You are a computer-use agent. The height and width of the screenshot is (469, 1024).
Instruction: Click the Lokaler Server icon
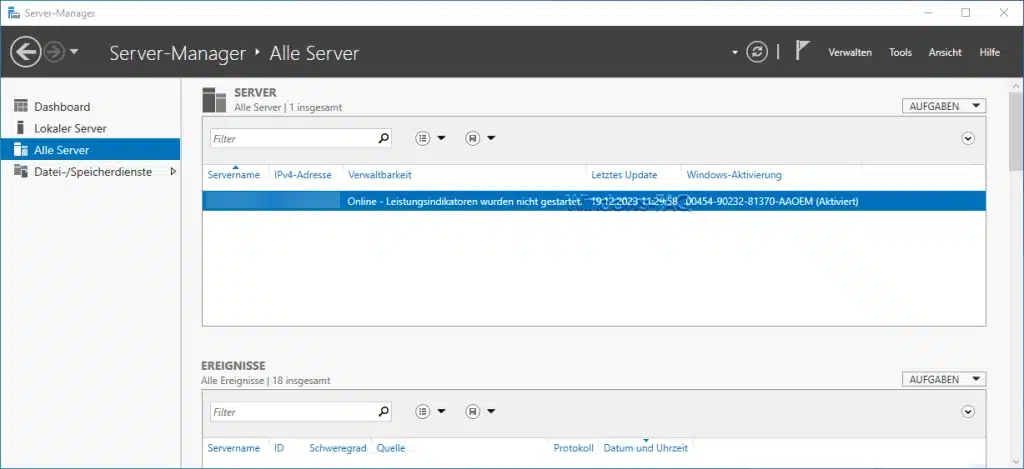[20, 127]
